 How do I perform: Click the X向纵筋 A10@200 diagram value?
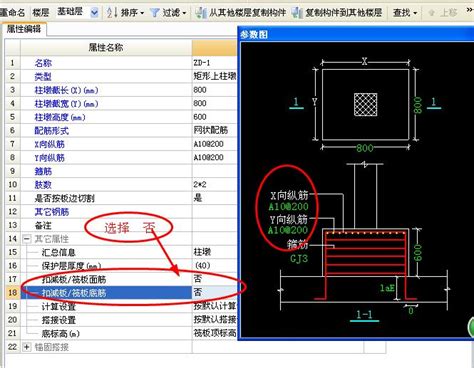coord(289,207)
